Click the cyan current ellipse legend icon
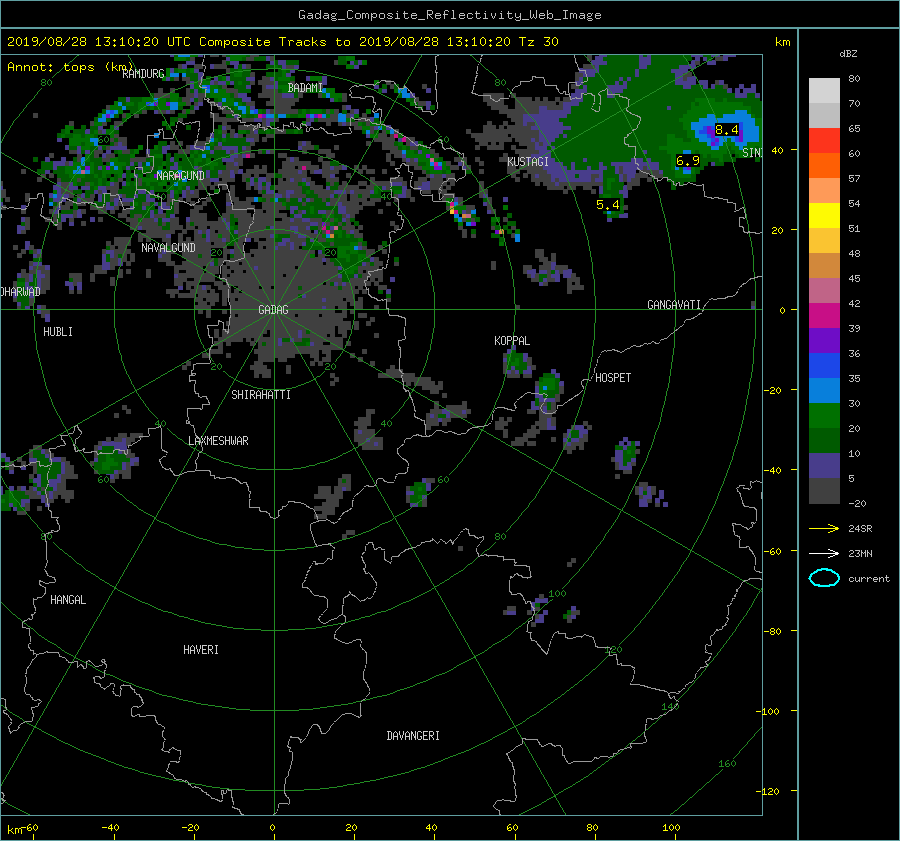 (824, 578)
